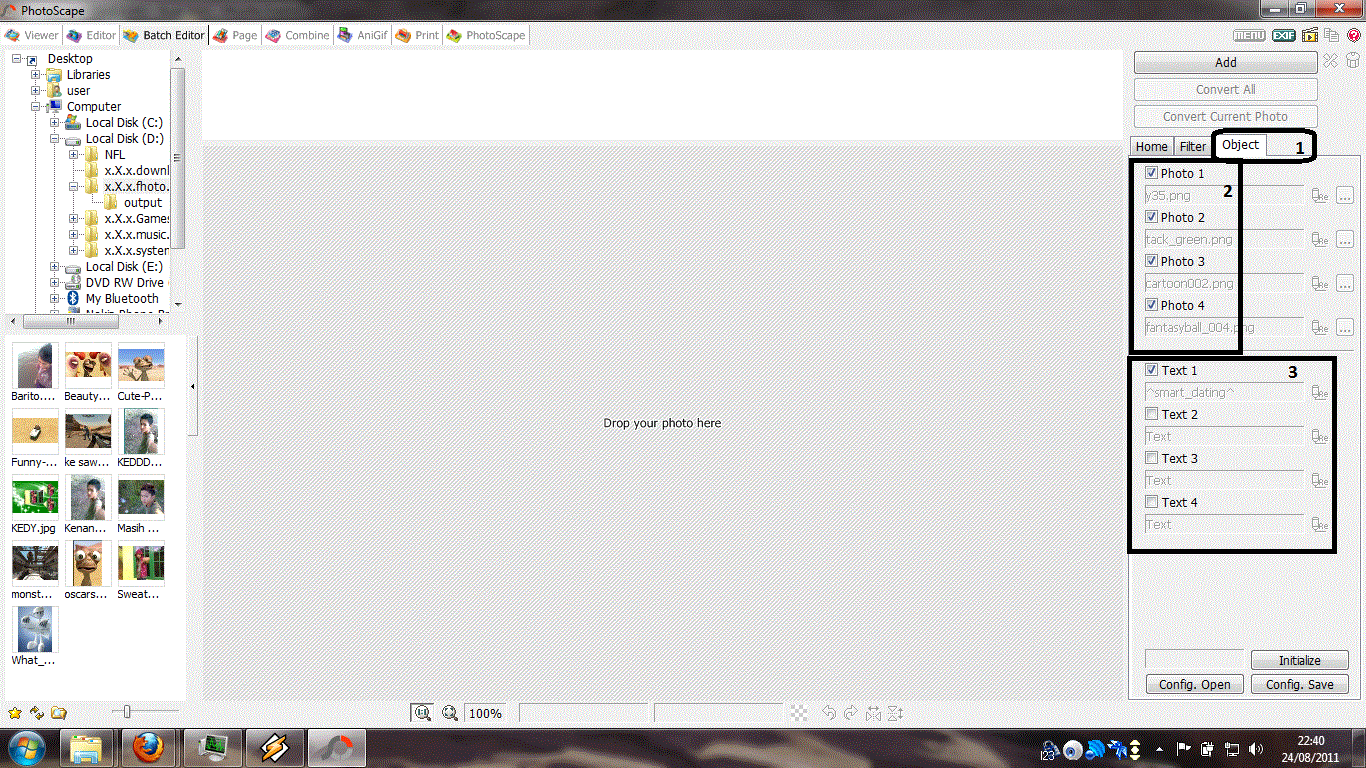1366x768 pixels.
Task: Click the explore folder icon
Action: (x=59, y=713)
